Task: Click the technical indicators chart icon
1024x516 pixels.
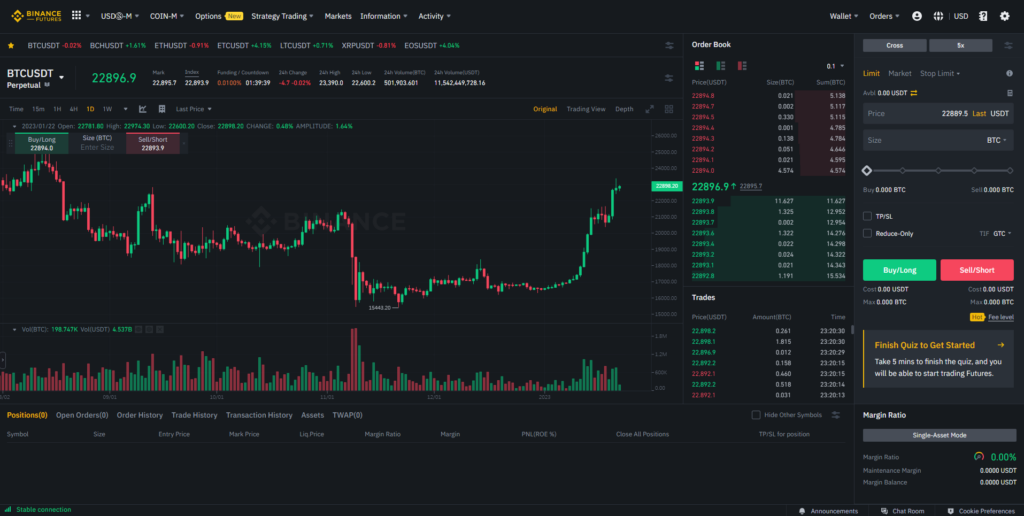Action: click(143, 109)
